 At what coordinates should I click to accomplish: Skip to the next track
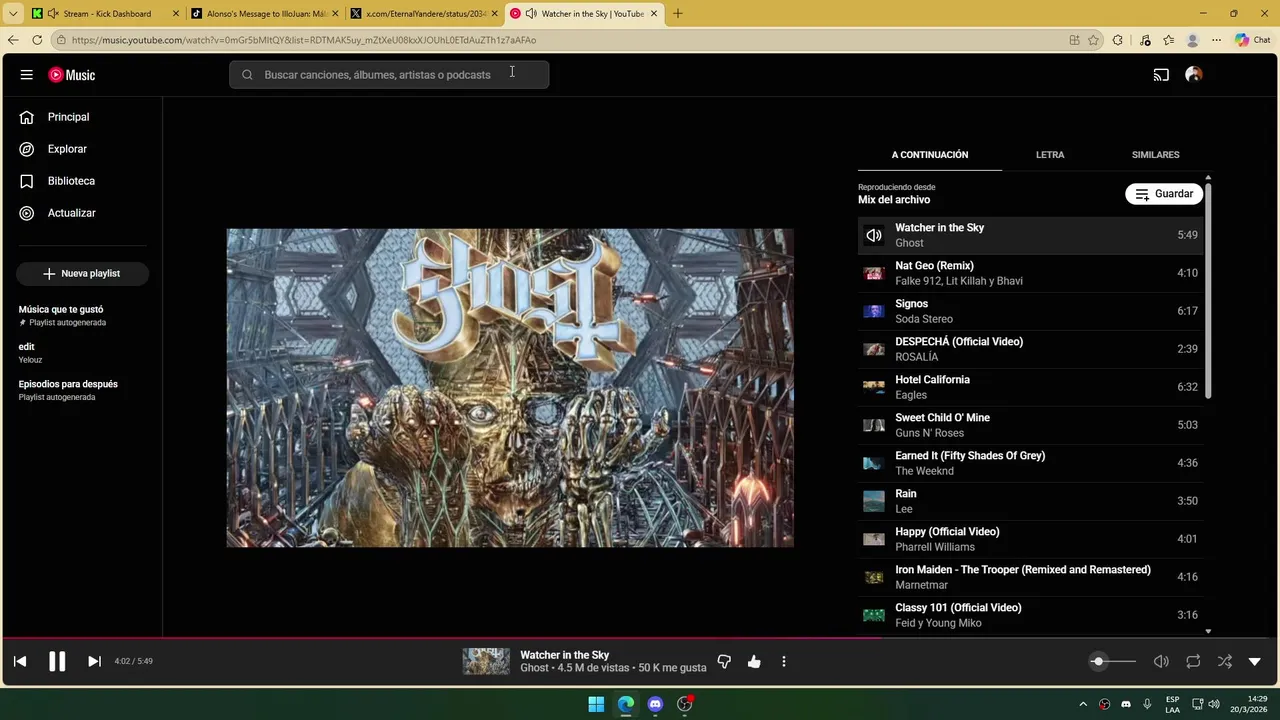pyautogui.click(x=94, y=661)
